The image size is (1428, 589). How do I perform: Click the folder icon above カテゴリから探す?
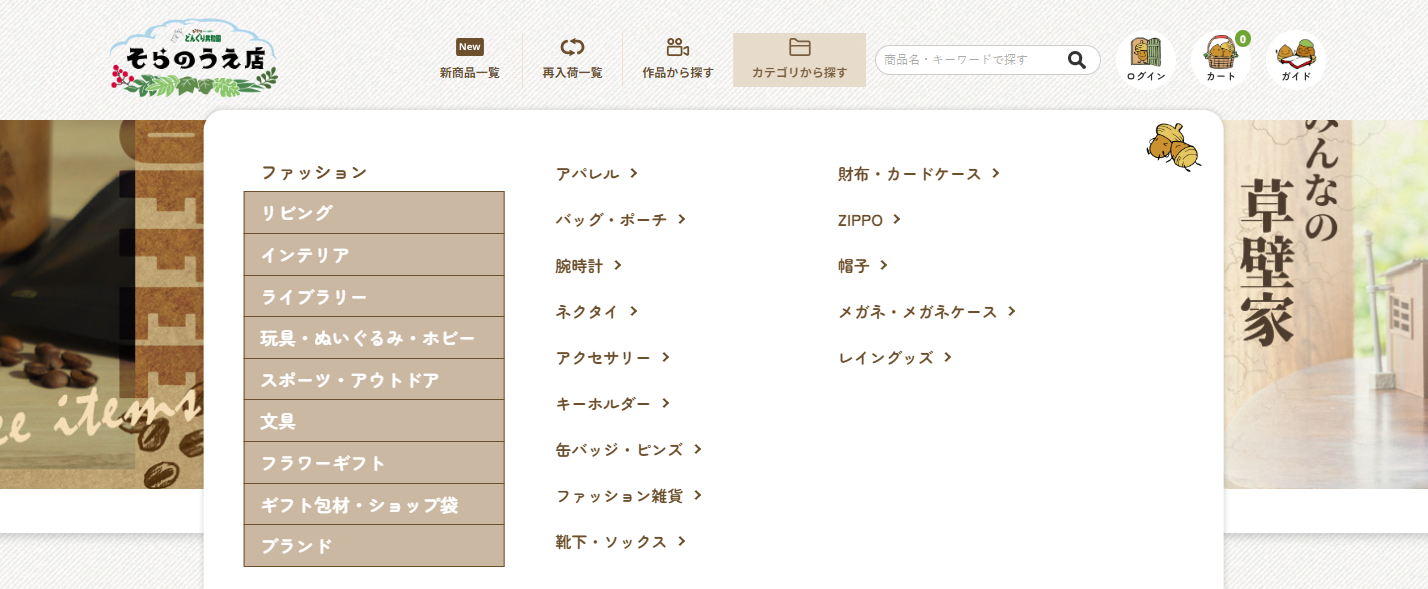pos(800,47)
